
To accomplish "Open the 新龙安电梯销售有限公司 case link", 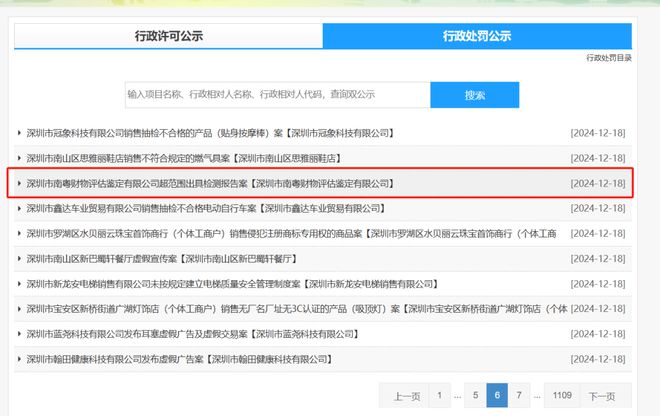I will click(x=232, y=284).
